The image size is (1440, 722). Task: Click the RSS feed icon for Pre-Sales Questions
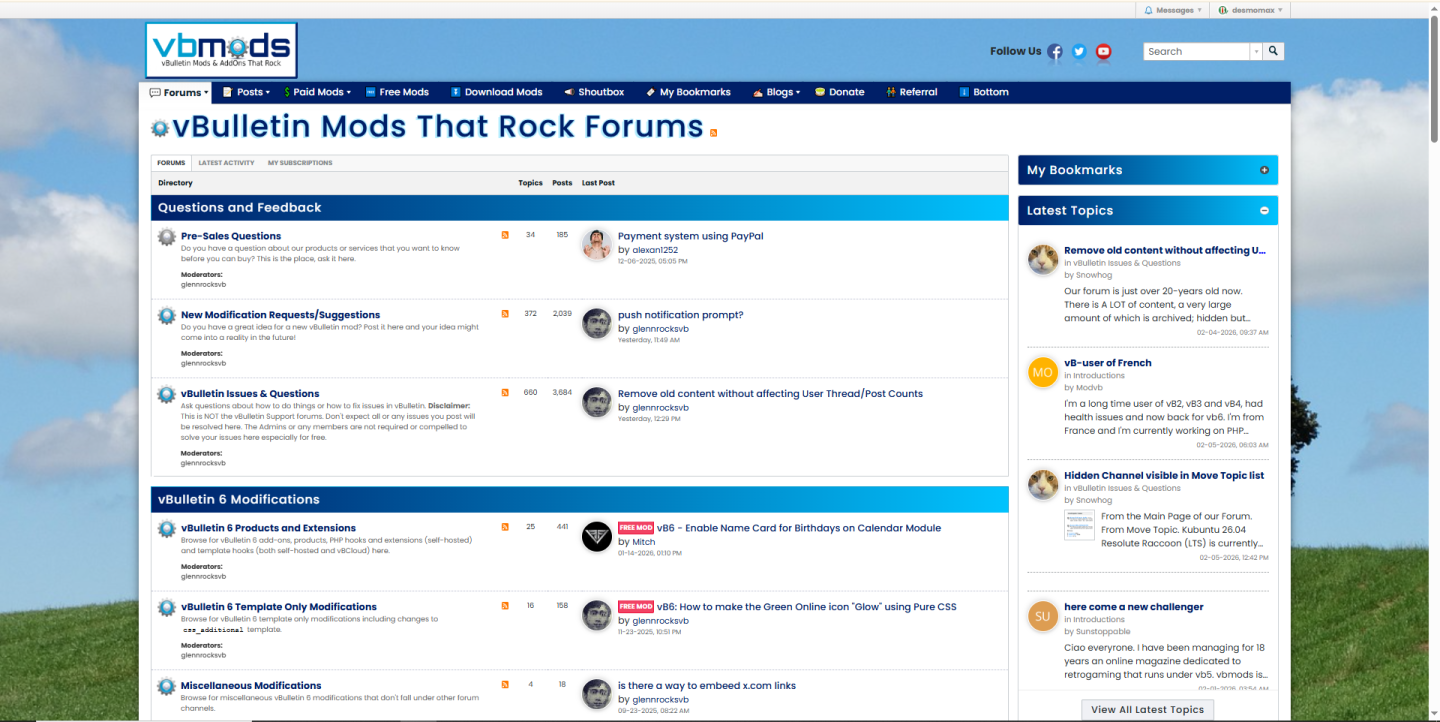[x=505, y=235]
